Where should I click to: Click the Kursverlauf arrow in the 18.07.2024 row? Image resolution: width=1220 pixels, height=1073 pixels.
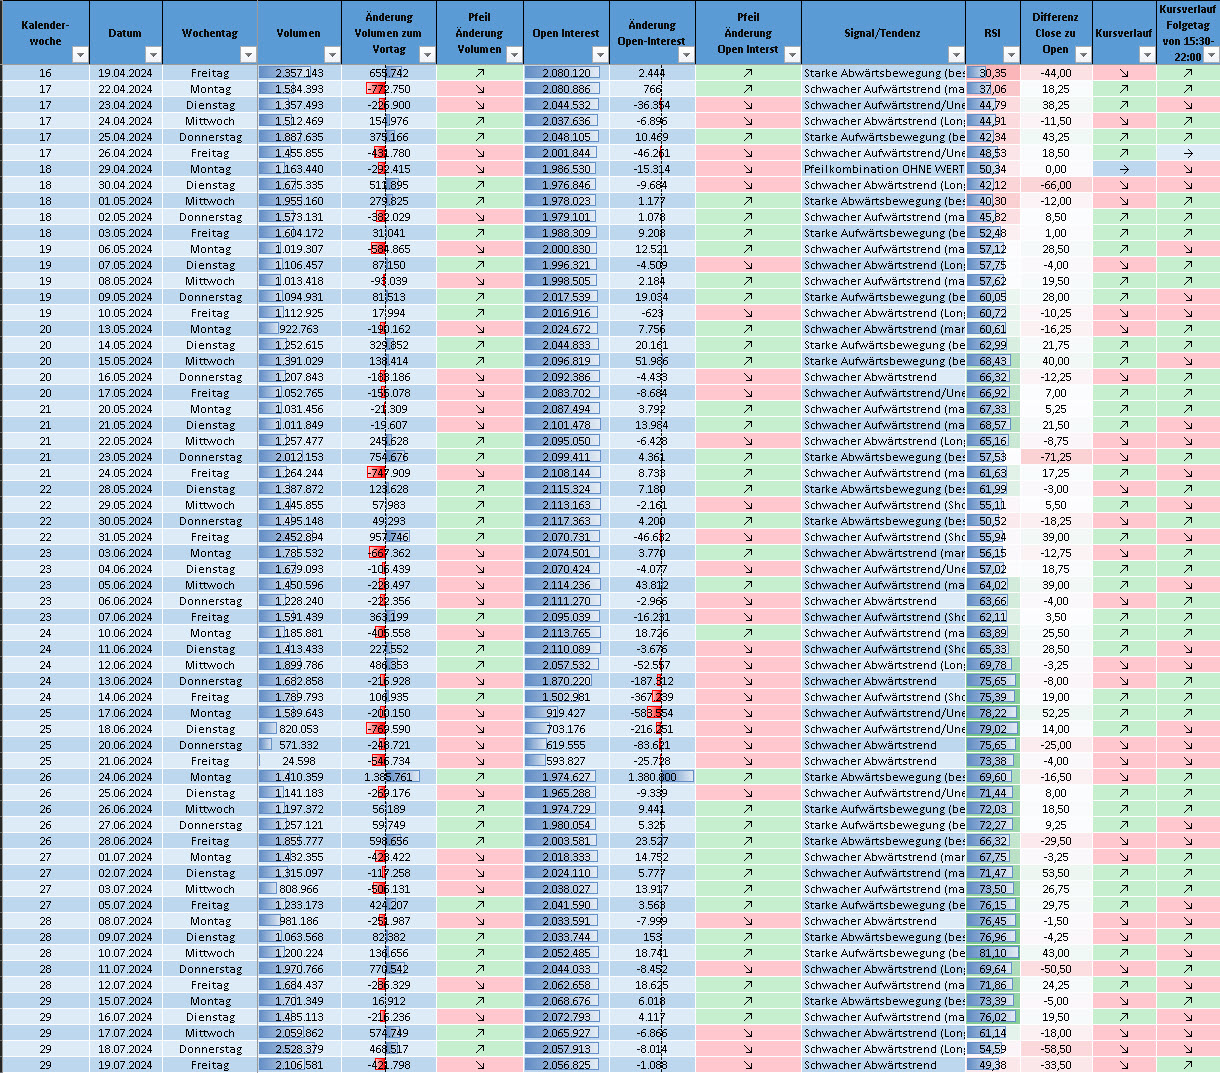pos(1124,1049)
